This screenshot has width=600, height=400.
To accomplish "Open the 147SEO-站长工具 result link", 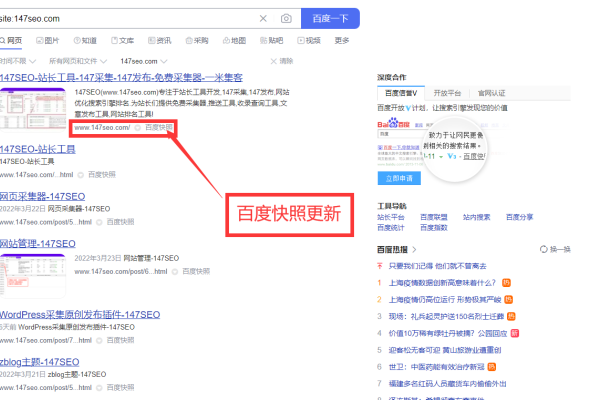I will [38, 149].
